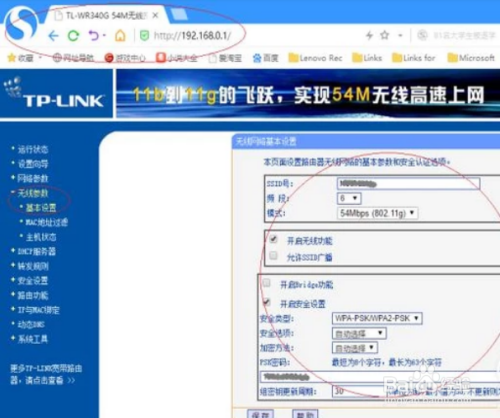This screenshot has width=500, height=418.
Task: Toggle the 开启无线功能 checkbox
Action: point(273,239)
